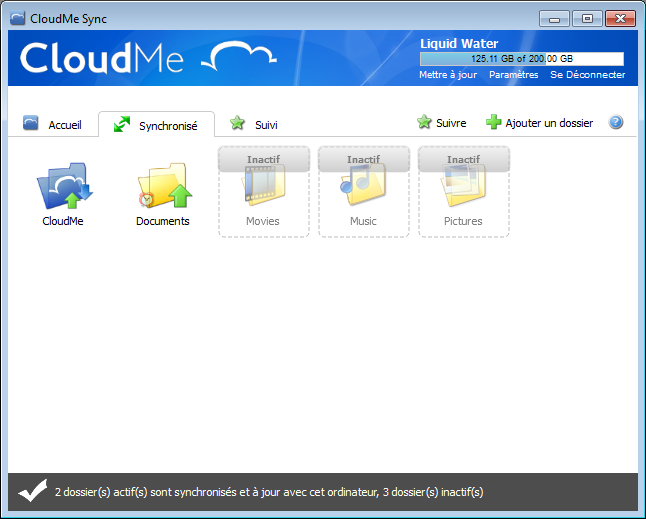Click the CloudMe logo in the banner
Screen dimensions: 646x519
(x=148, y=58)
